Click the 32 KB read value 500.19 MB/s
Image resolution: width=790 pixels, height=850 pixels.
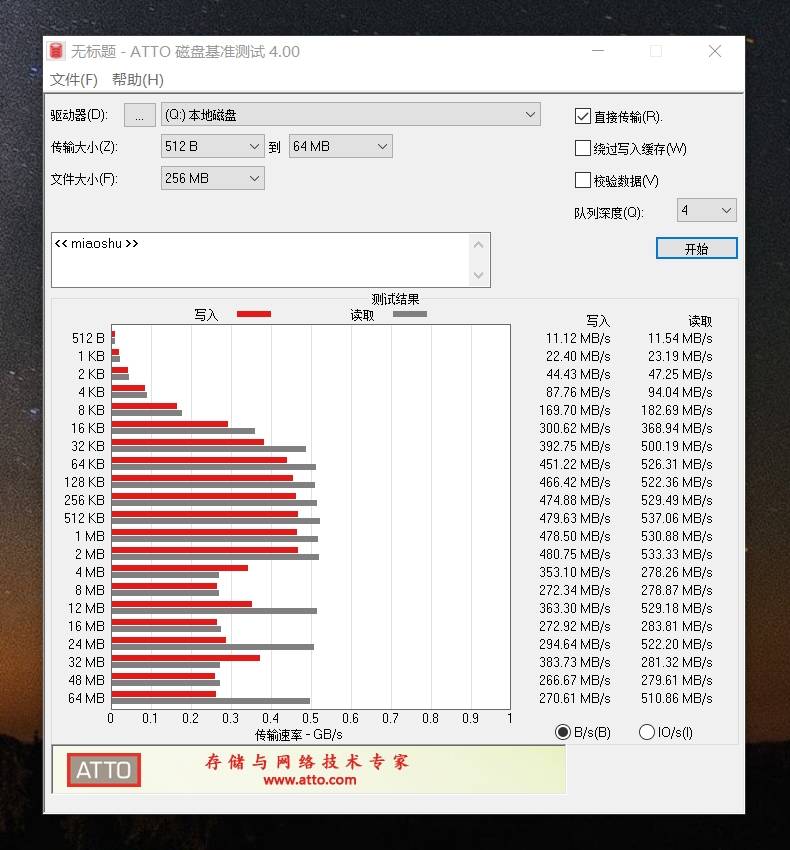677,446
